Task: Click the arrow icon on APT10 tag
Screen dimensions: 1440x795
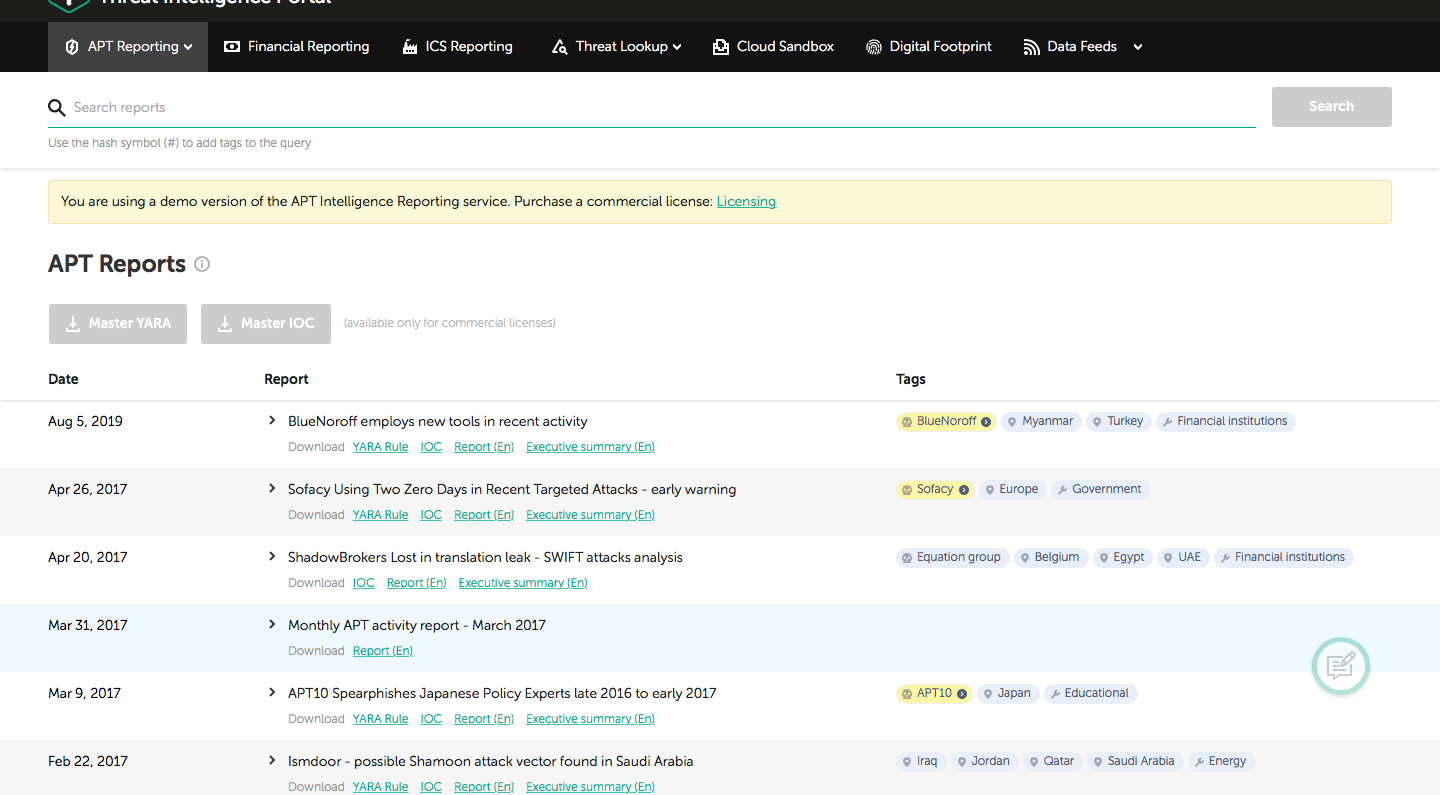Action: 962,694
